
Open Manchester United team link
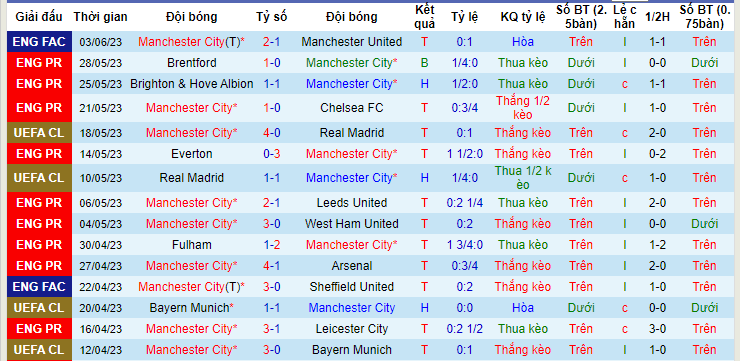coord(352,42)
